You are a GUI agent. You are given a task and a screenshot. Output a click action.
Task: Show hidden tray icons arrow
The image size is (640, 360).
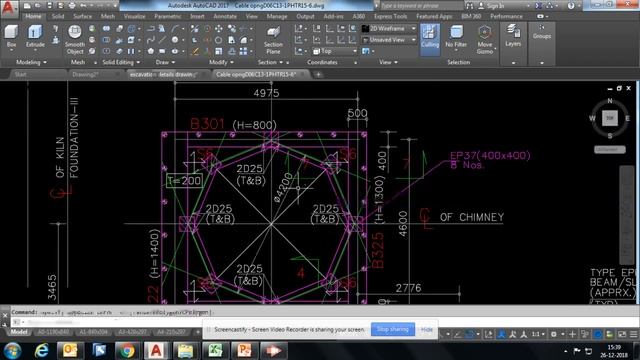coord(565,351)
